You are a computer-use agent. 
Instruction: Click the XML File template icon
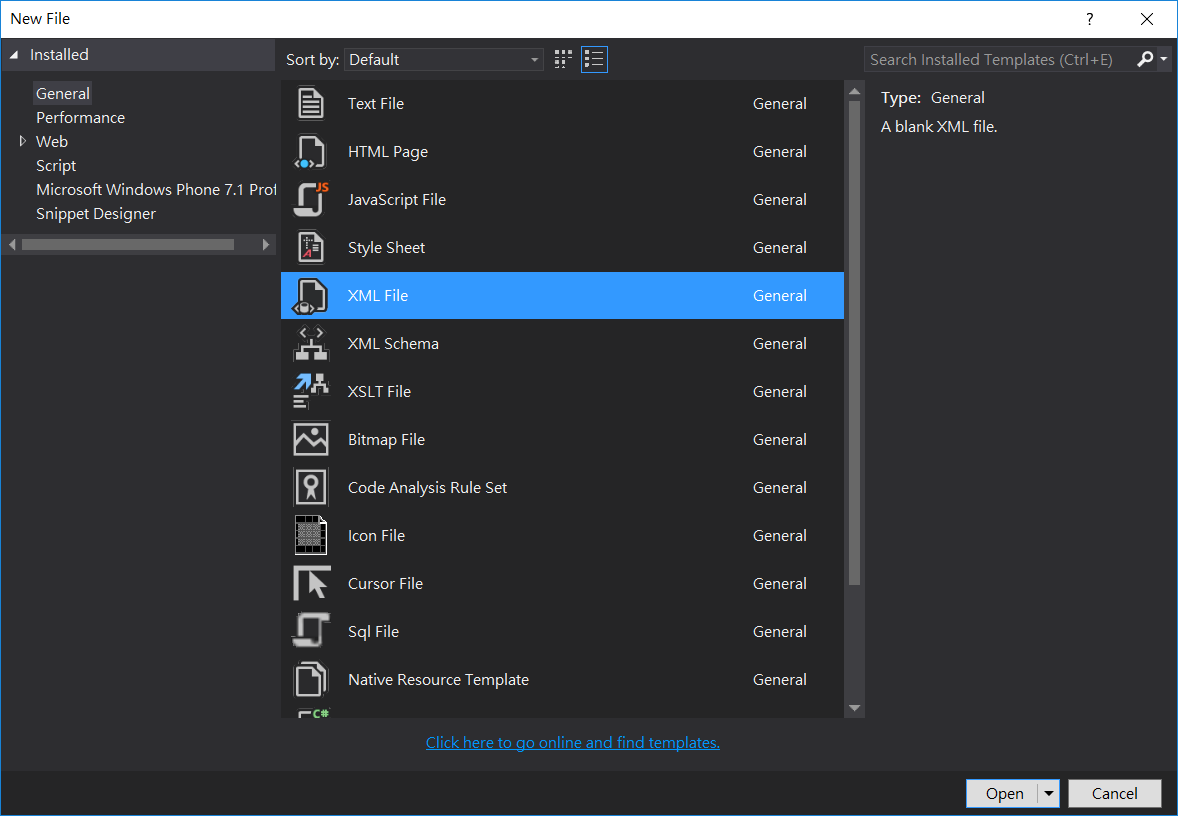310,296
